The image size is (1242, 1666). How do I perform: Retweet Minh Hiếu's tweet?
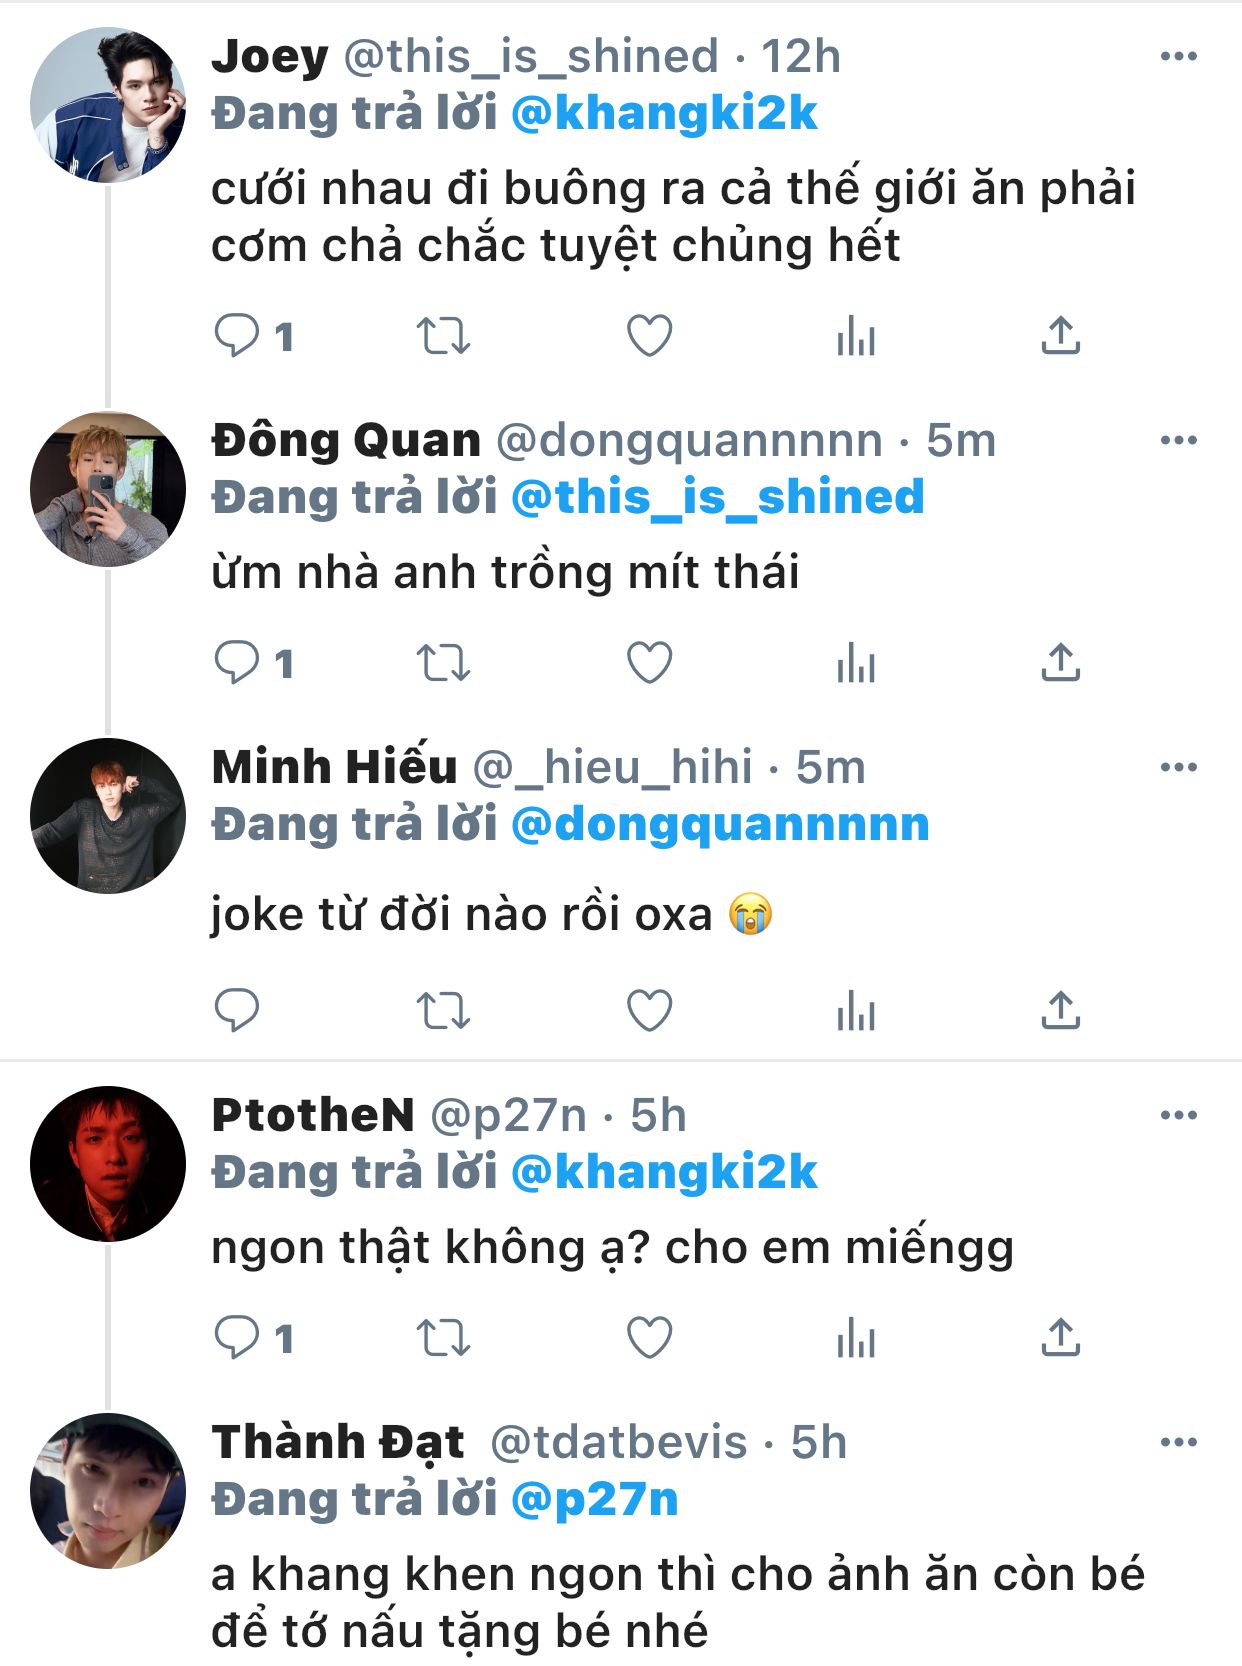(x=443, y=1010)
